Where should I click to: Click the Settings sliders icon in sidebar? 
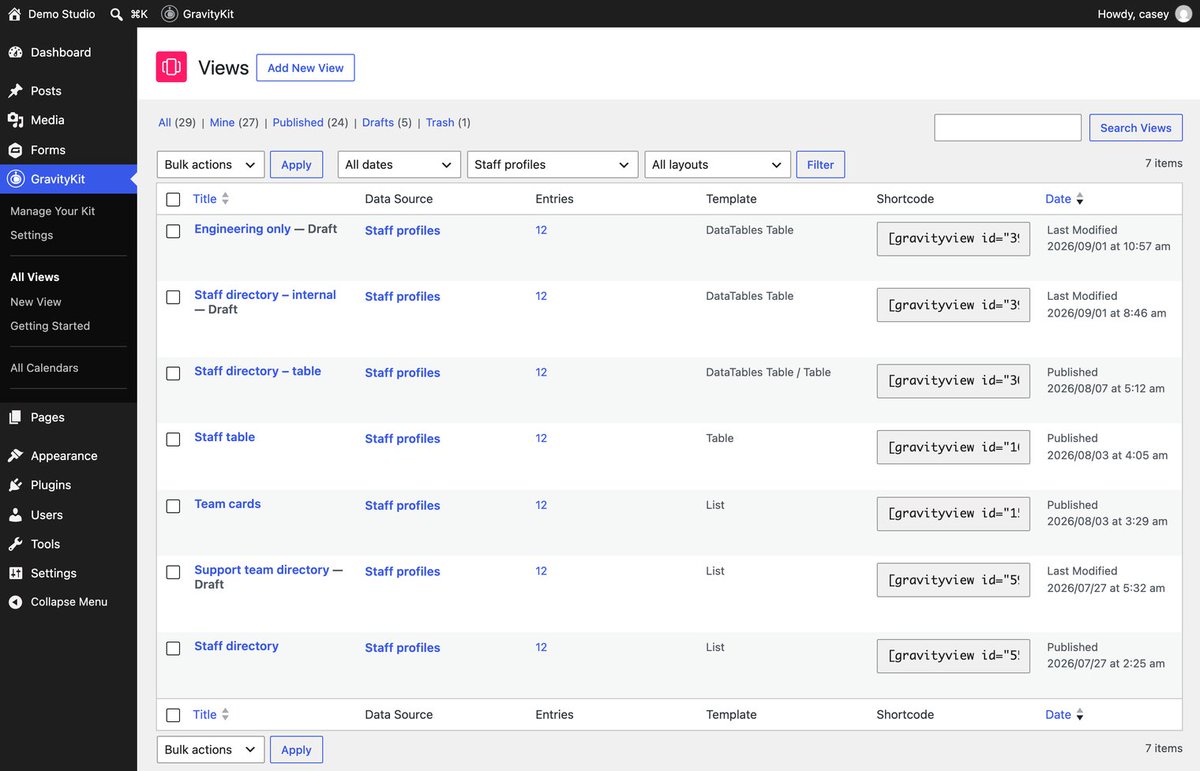tap(15, 573)
